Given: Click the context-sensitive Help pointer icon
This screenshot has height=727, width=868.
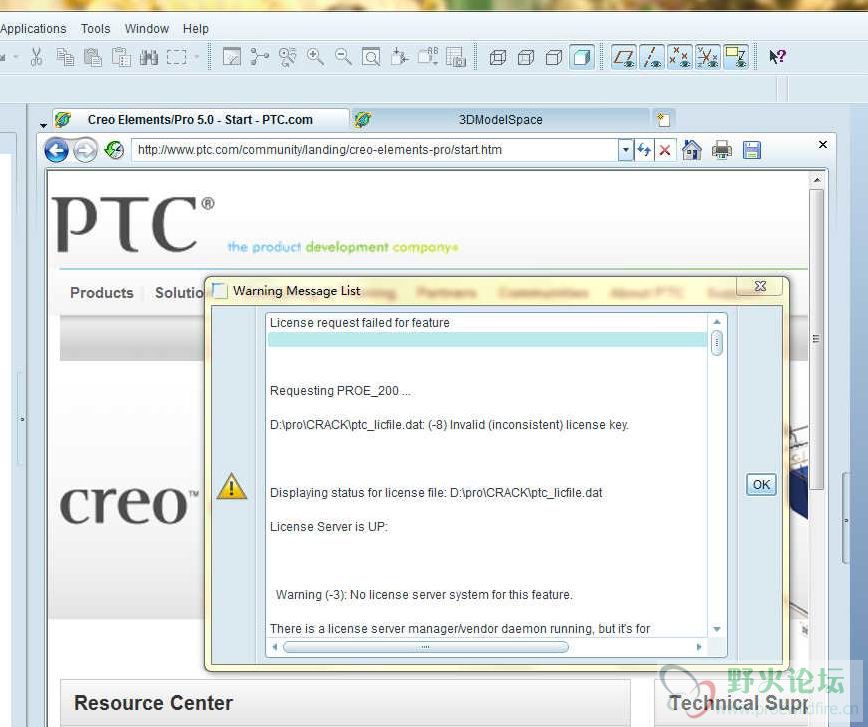Looking at the screenshot, I should [777, 56].
